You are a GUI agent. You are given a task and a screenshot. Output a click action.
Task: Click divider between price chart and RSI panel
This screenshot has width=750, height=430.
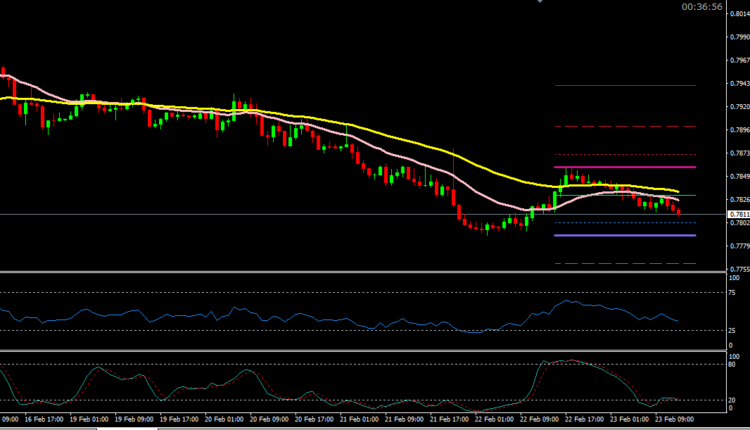(x=360, y=271)
